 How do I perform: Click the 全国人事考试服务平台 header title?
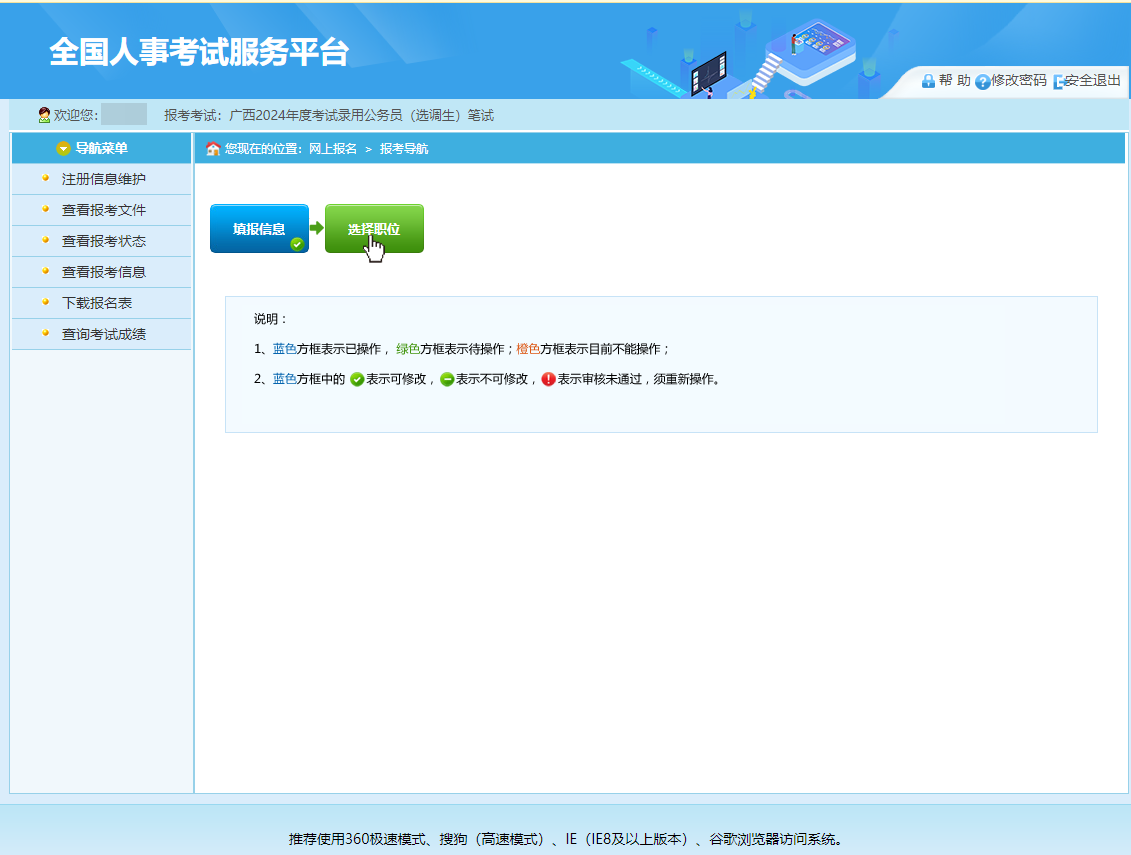(199, 52)
